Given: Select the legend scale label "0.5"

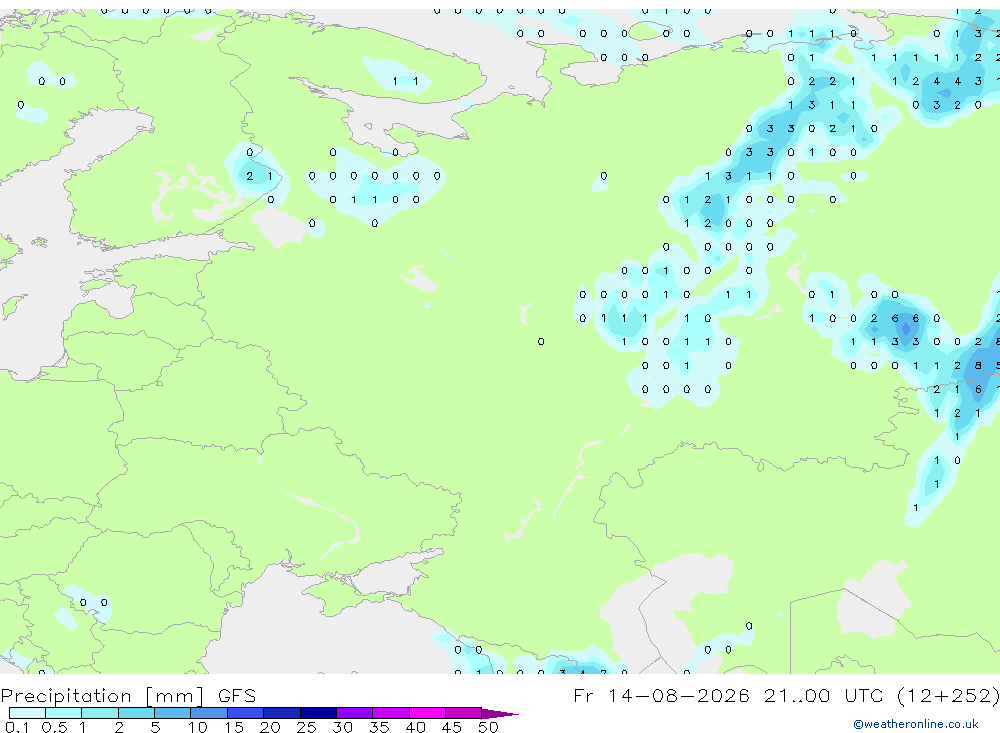Looking at the screenshot, I should [x=54, y=727].
